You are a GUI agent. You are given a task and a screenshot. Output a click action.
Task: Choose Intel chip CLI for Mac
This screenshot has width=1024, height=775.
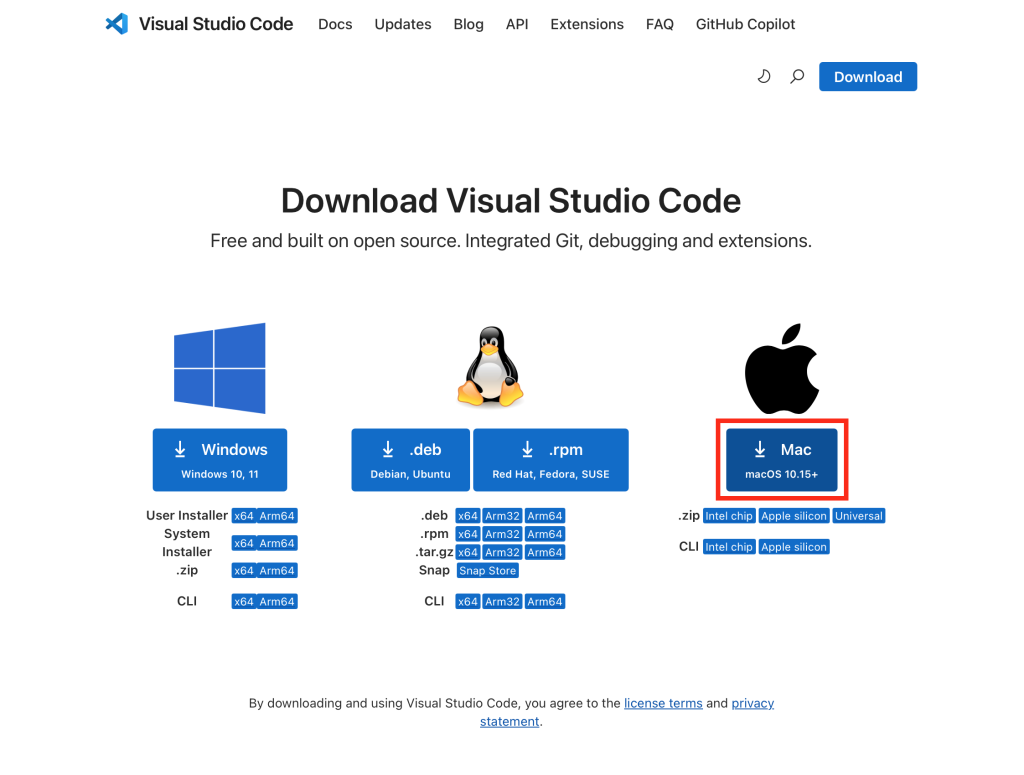coord(728,547)
